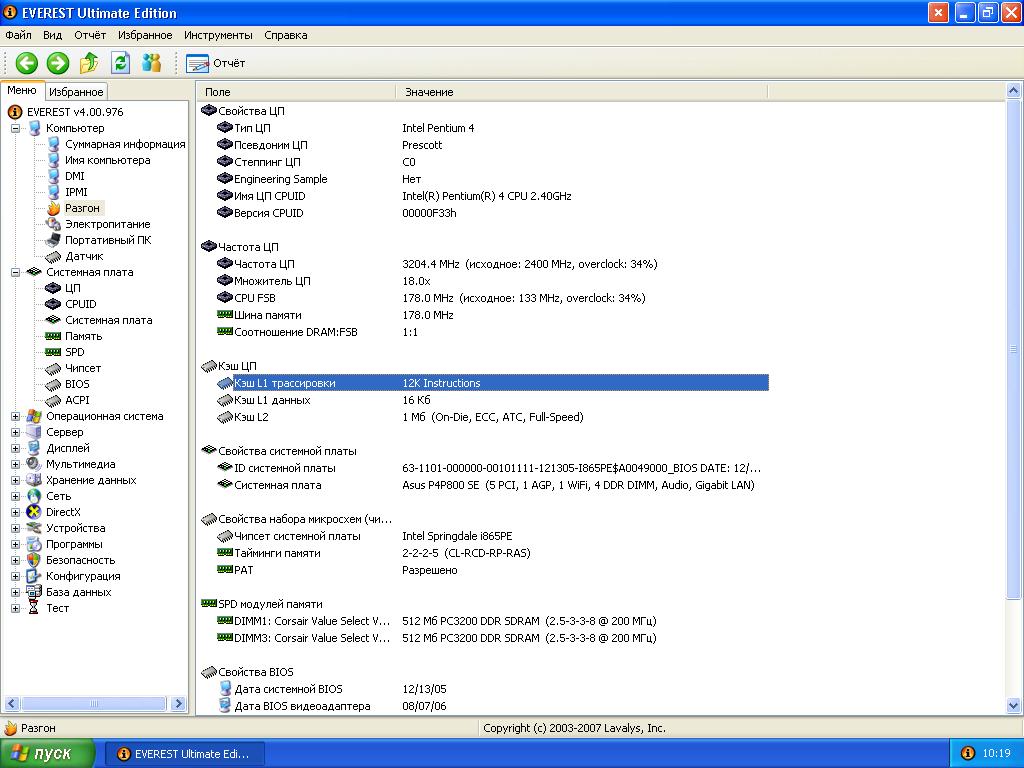This screenshot has height=768, width=1024.
Task: Open the Отчёт report toolbar button
Action: (215, 63)
